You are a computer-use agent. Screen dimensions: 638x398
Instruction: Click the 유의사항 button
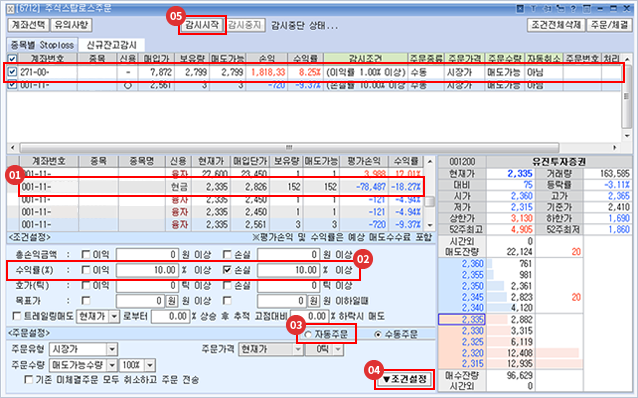(x=72, y=25)
